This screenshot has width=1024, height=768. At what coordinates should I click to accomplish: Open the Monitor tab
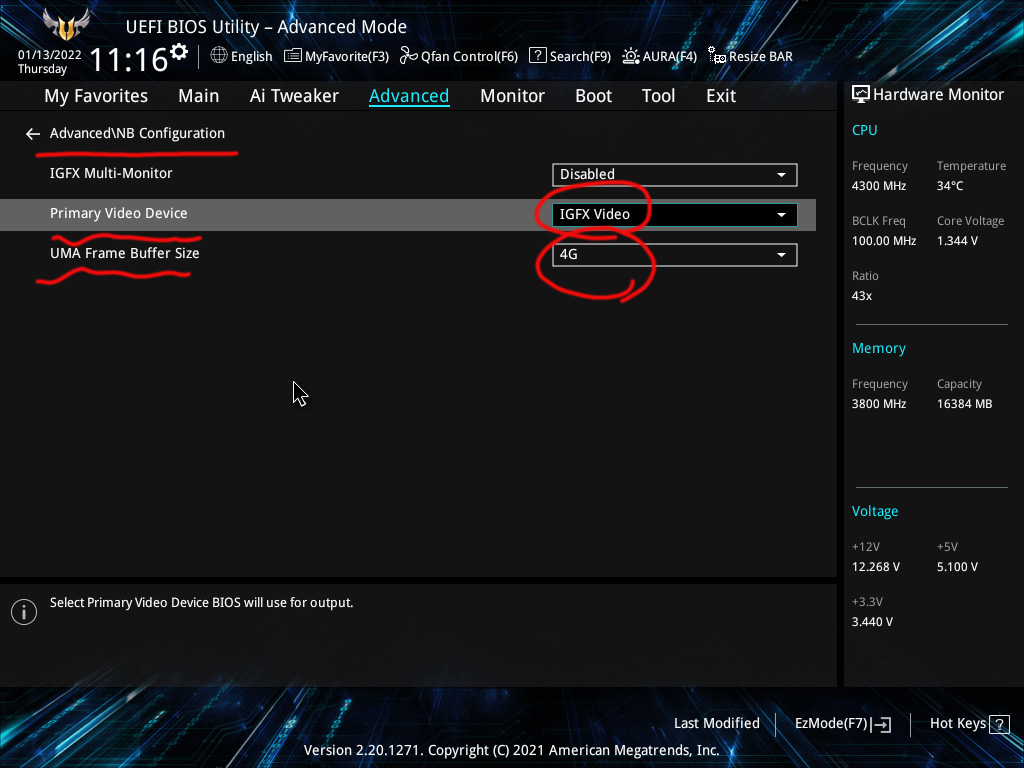click(x=513, y=96)
